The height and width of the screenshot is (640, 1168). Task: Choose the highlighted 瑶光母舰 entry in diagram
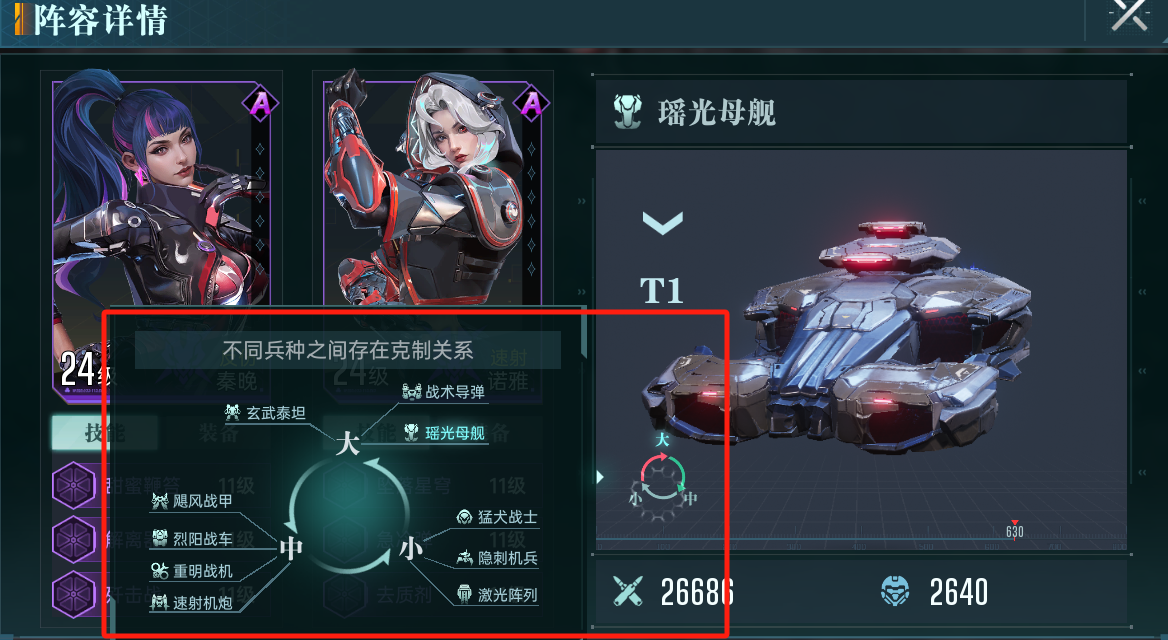coord(445,433)
